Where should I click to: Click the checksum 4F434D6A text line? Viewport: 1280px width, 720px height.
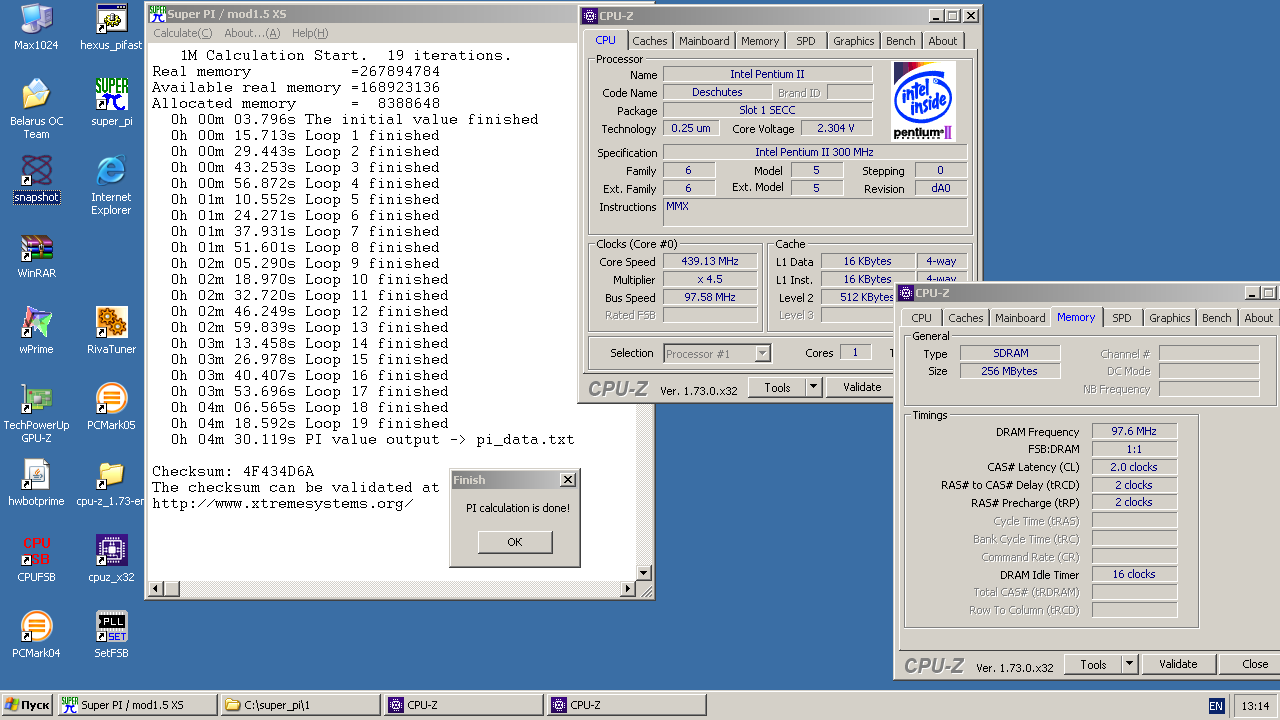pyautogui.click(x=233, y=472)
